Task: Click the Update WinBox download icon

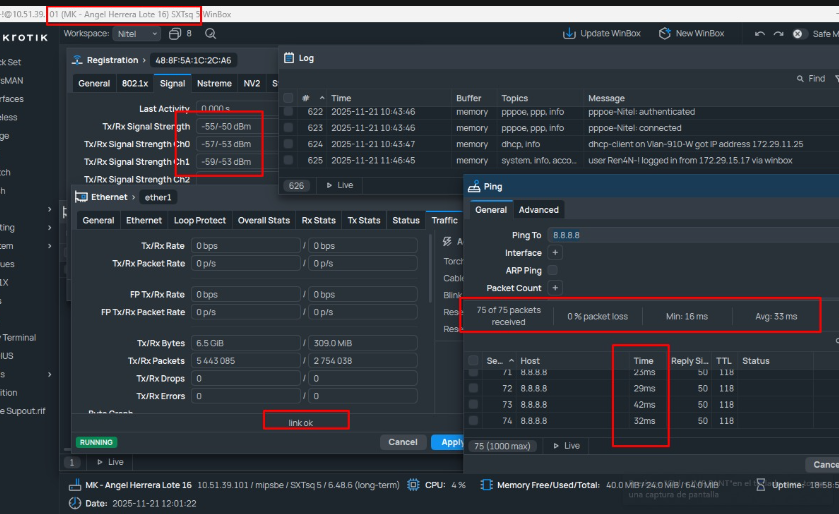Action: point(570,33)
